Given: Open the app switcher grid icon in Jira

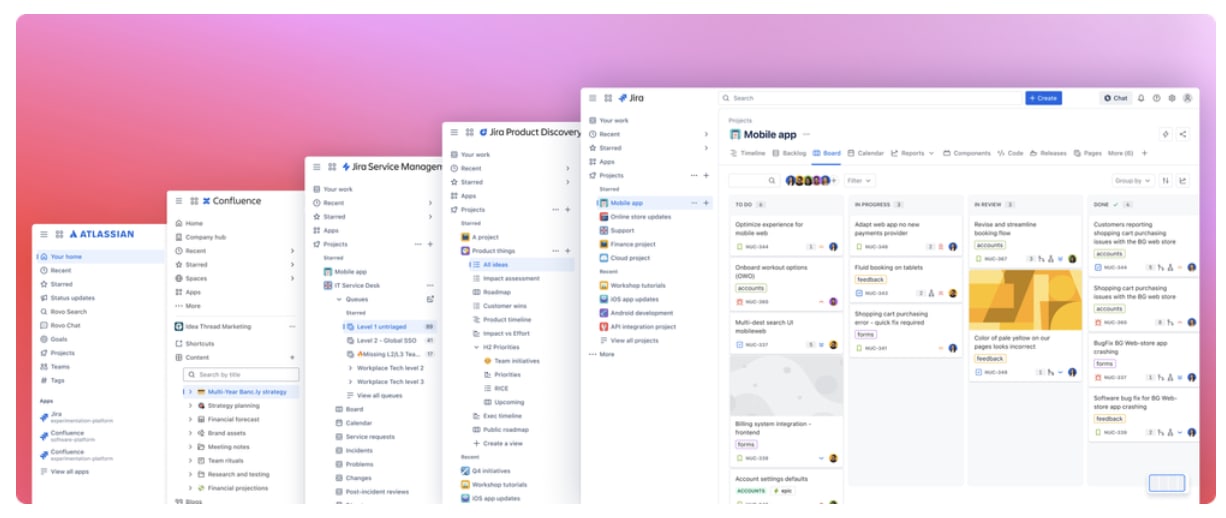Looking at the screenshot, I should point(608,98).
